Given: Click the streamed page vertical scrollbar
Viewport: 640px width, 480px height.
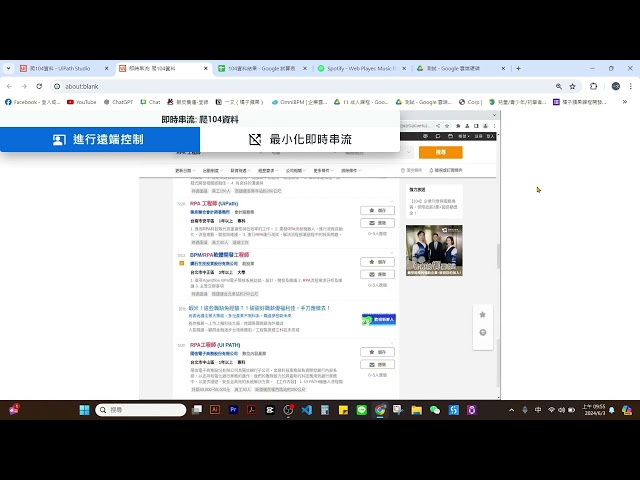Looking at the screenshot, I should (x=498, y=256).
